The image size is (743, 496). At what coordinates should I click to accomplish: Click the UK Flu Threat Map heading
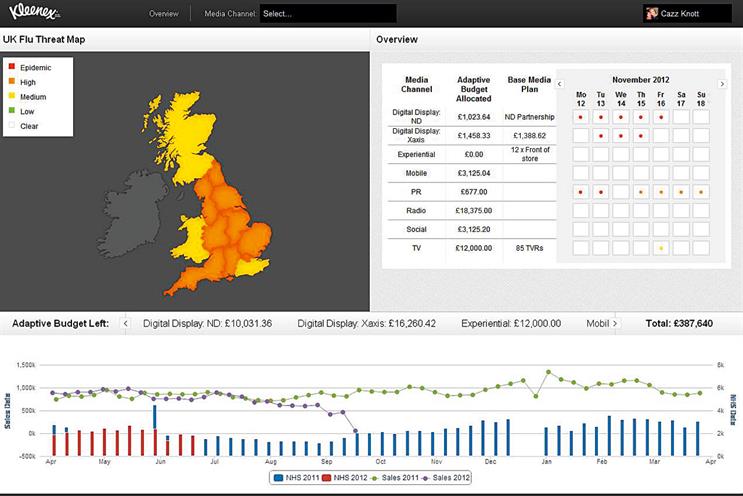coord(44,39)
